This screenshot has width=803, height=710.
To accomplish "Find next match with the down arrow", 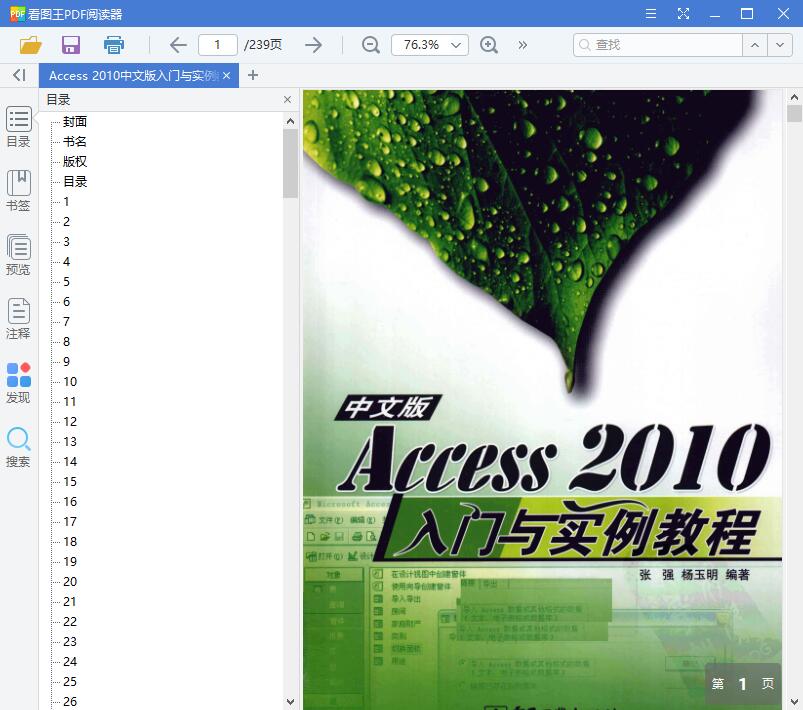I will coord(781,45).
